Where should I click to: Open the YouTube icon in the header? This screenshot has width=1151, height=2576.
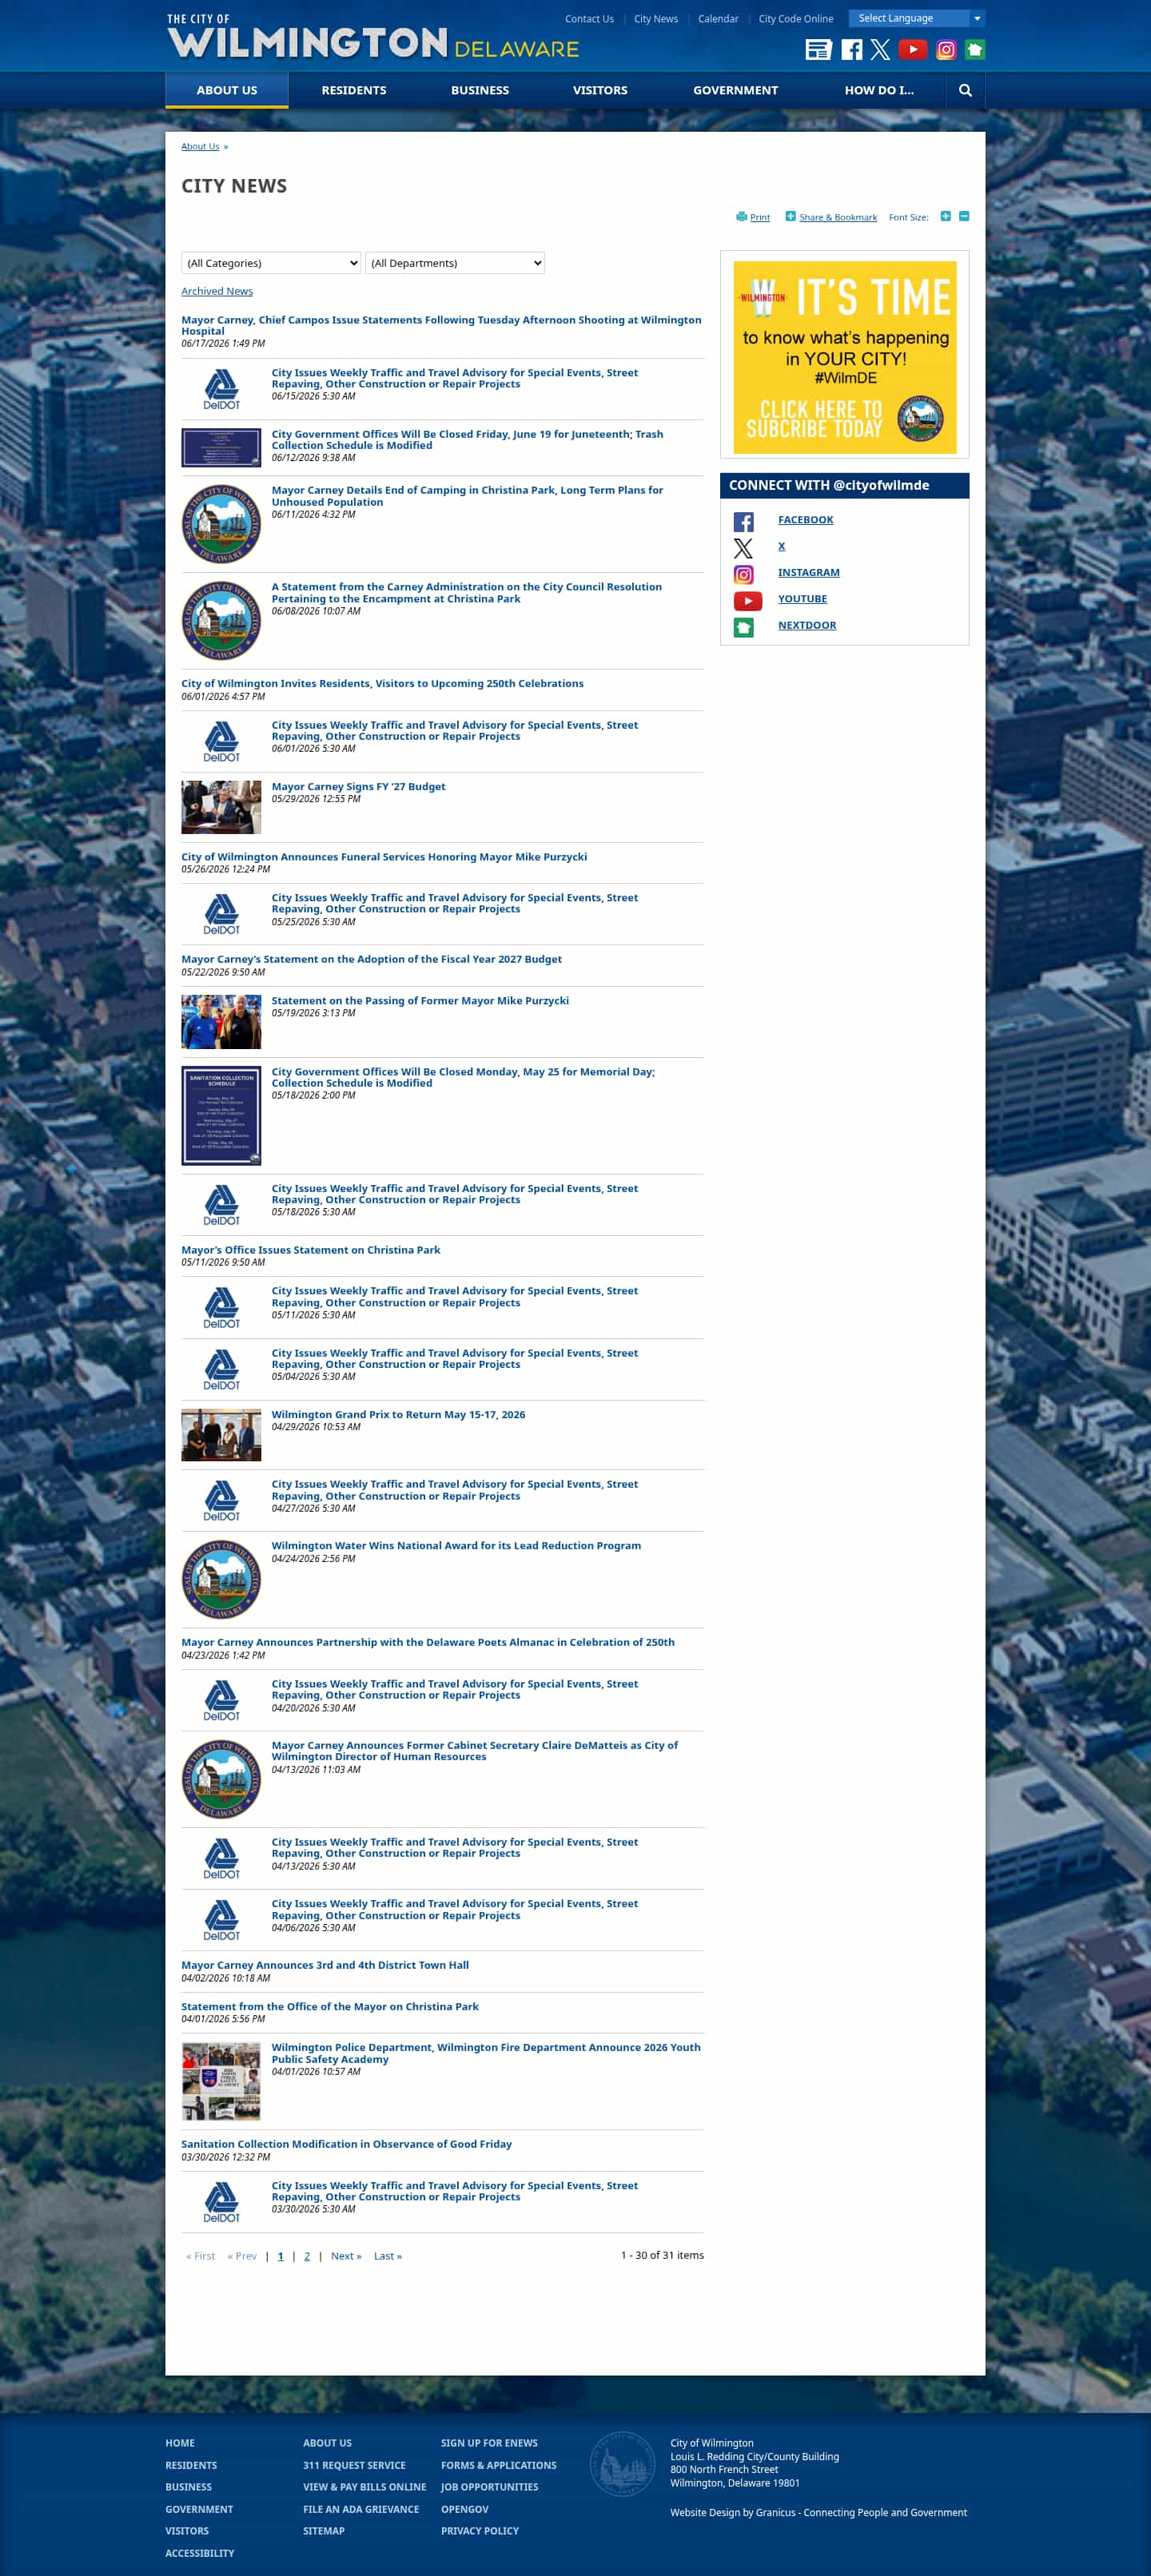pyautogui.click(x=912, y=50)
